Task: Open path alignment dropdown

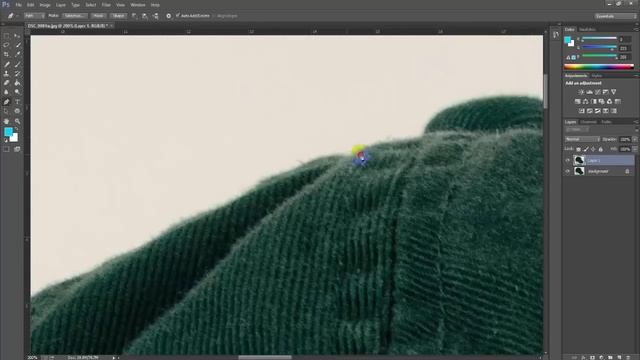Action: pyautogui.click(x=145, y=16)
